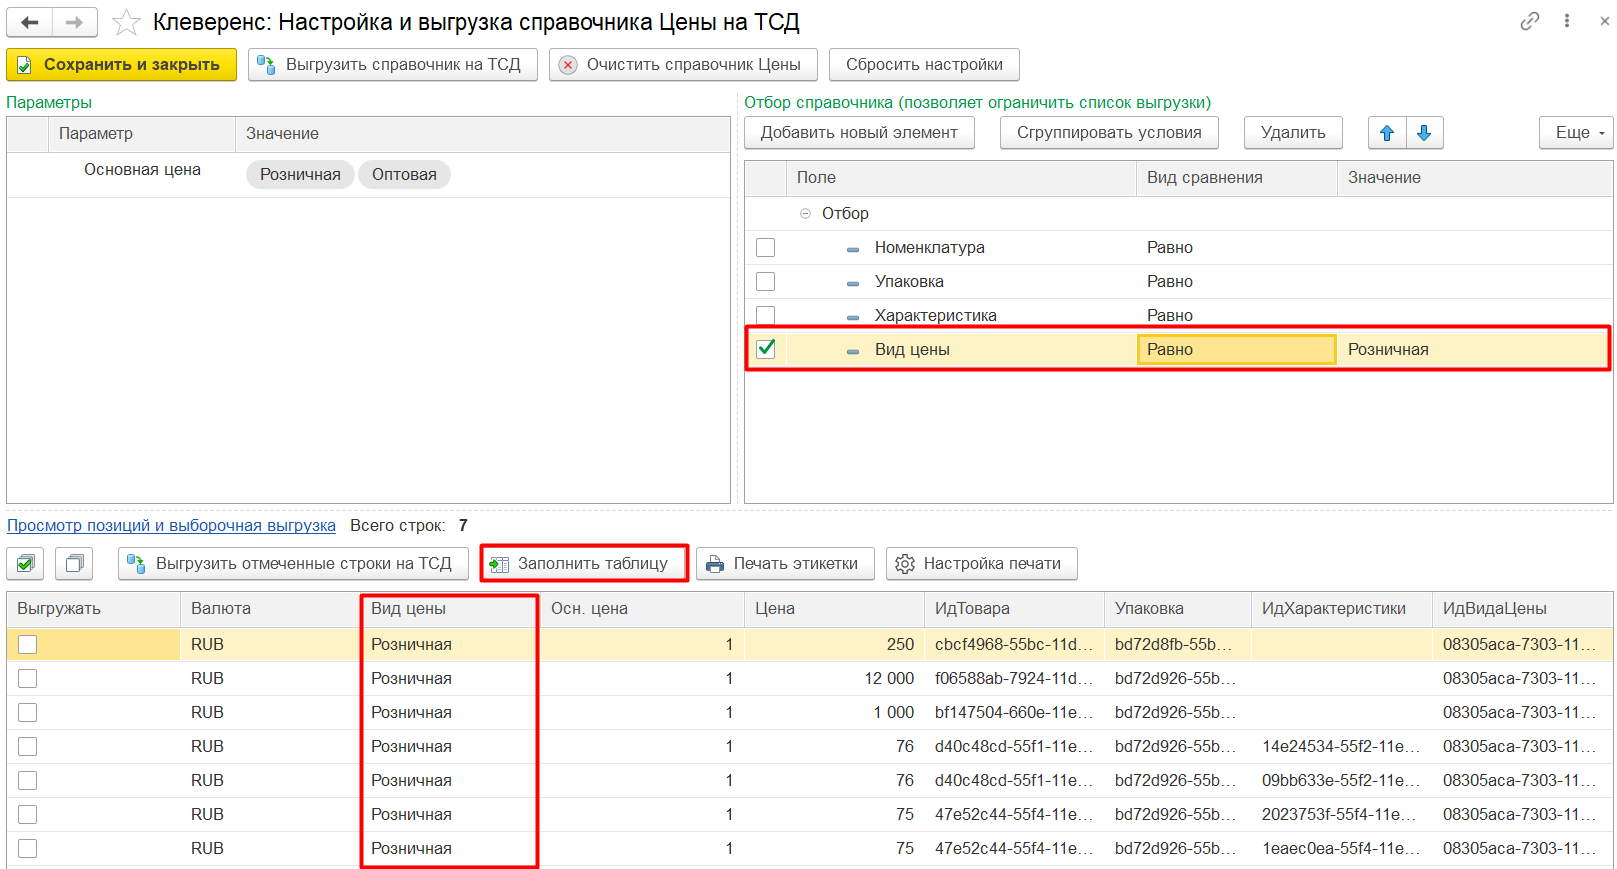
Task: Tick Выгружать checkbox for price 1 000 row
Action: [28, 713]
